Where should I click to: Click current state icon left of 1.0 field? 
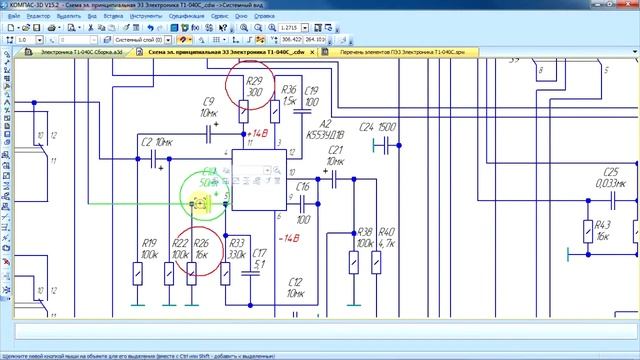tap(9, 40)
